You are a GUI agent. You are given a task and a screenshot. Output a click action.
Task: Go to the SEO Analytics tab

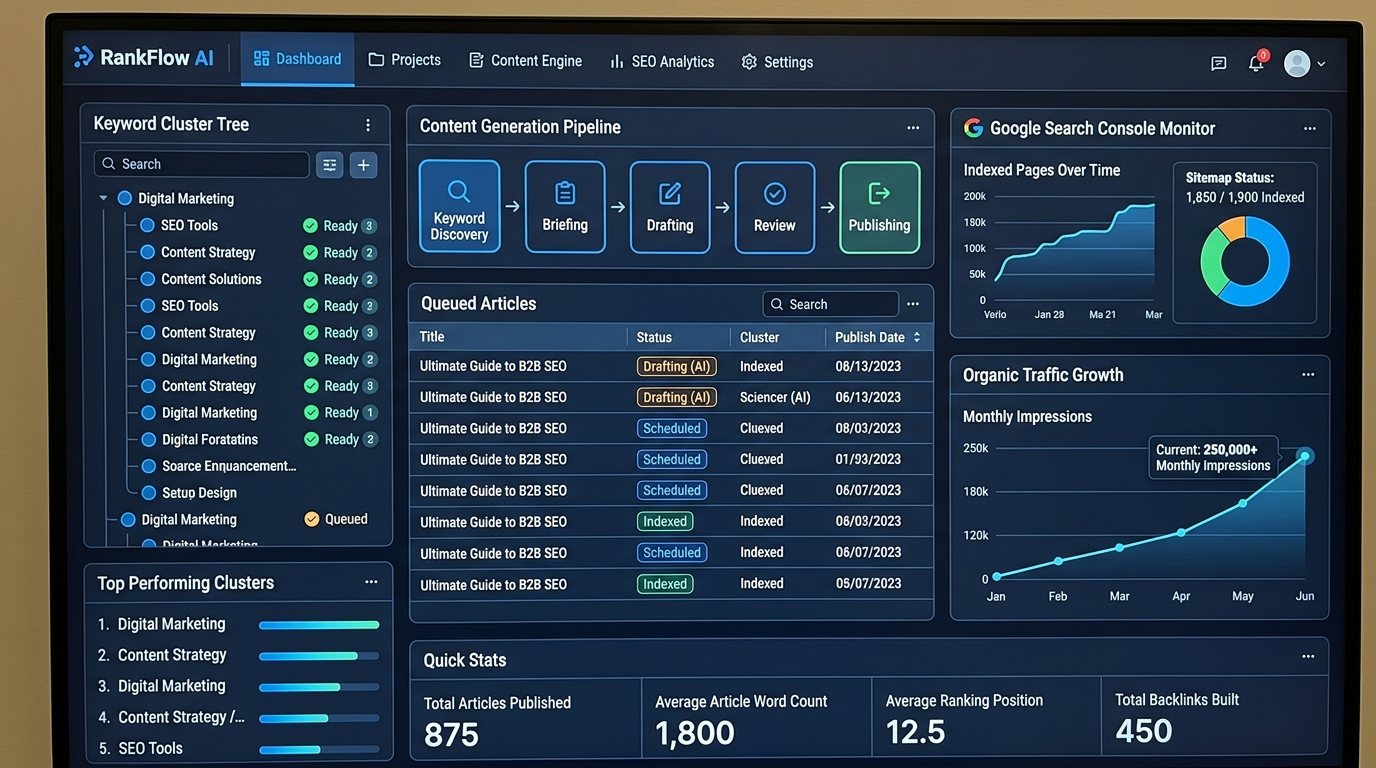662,62
